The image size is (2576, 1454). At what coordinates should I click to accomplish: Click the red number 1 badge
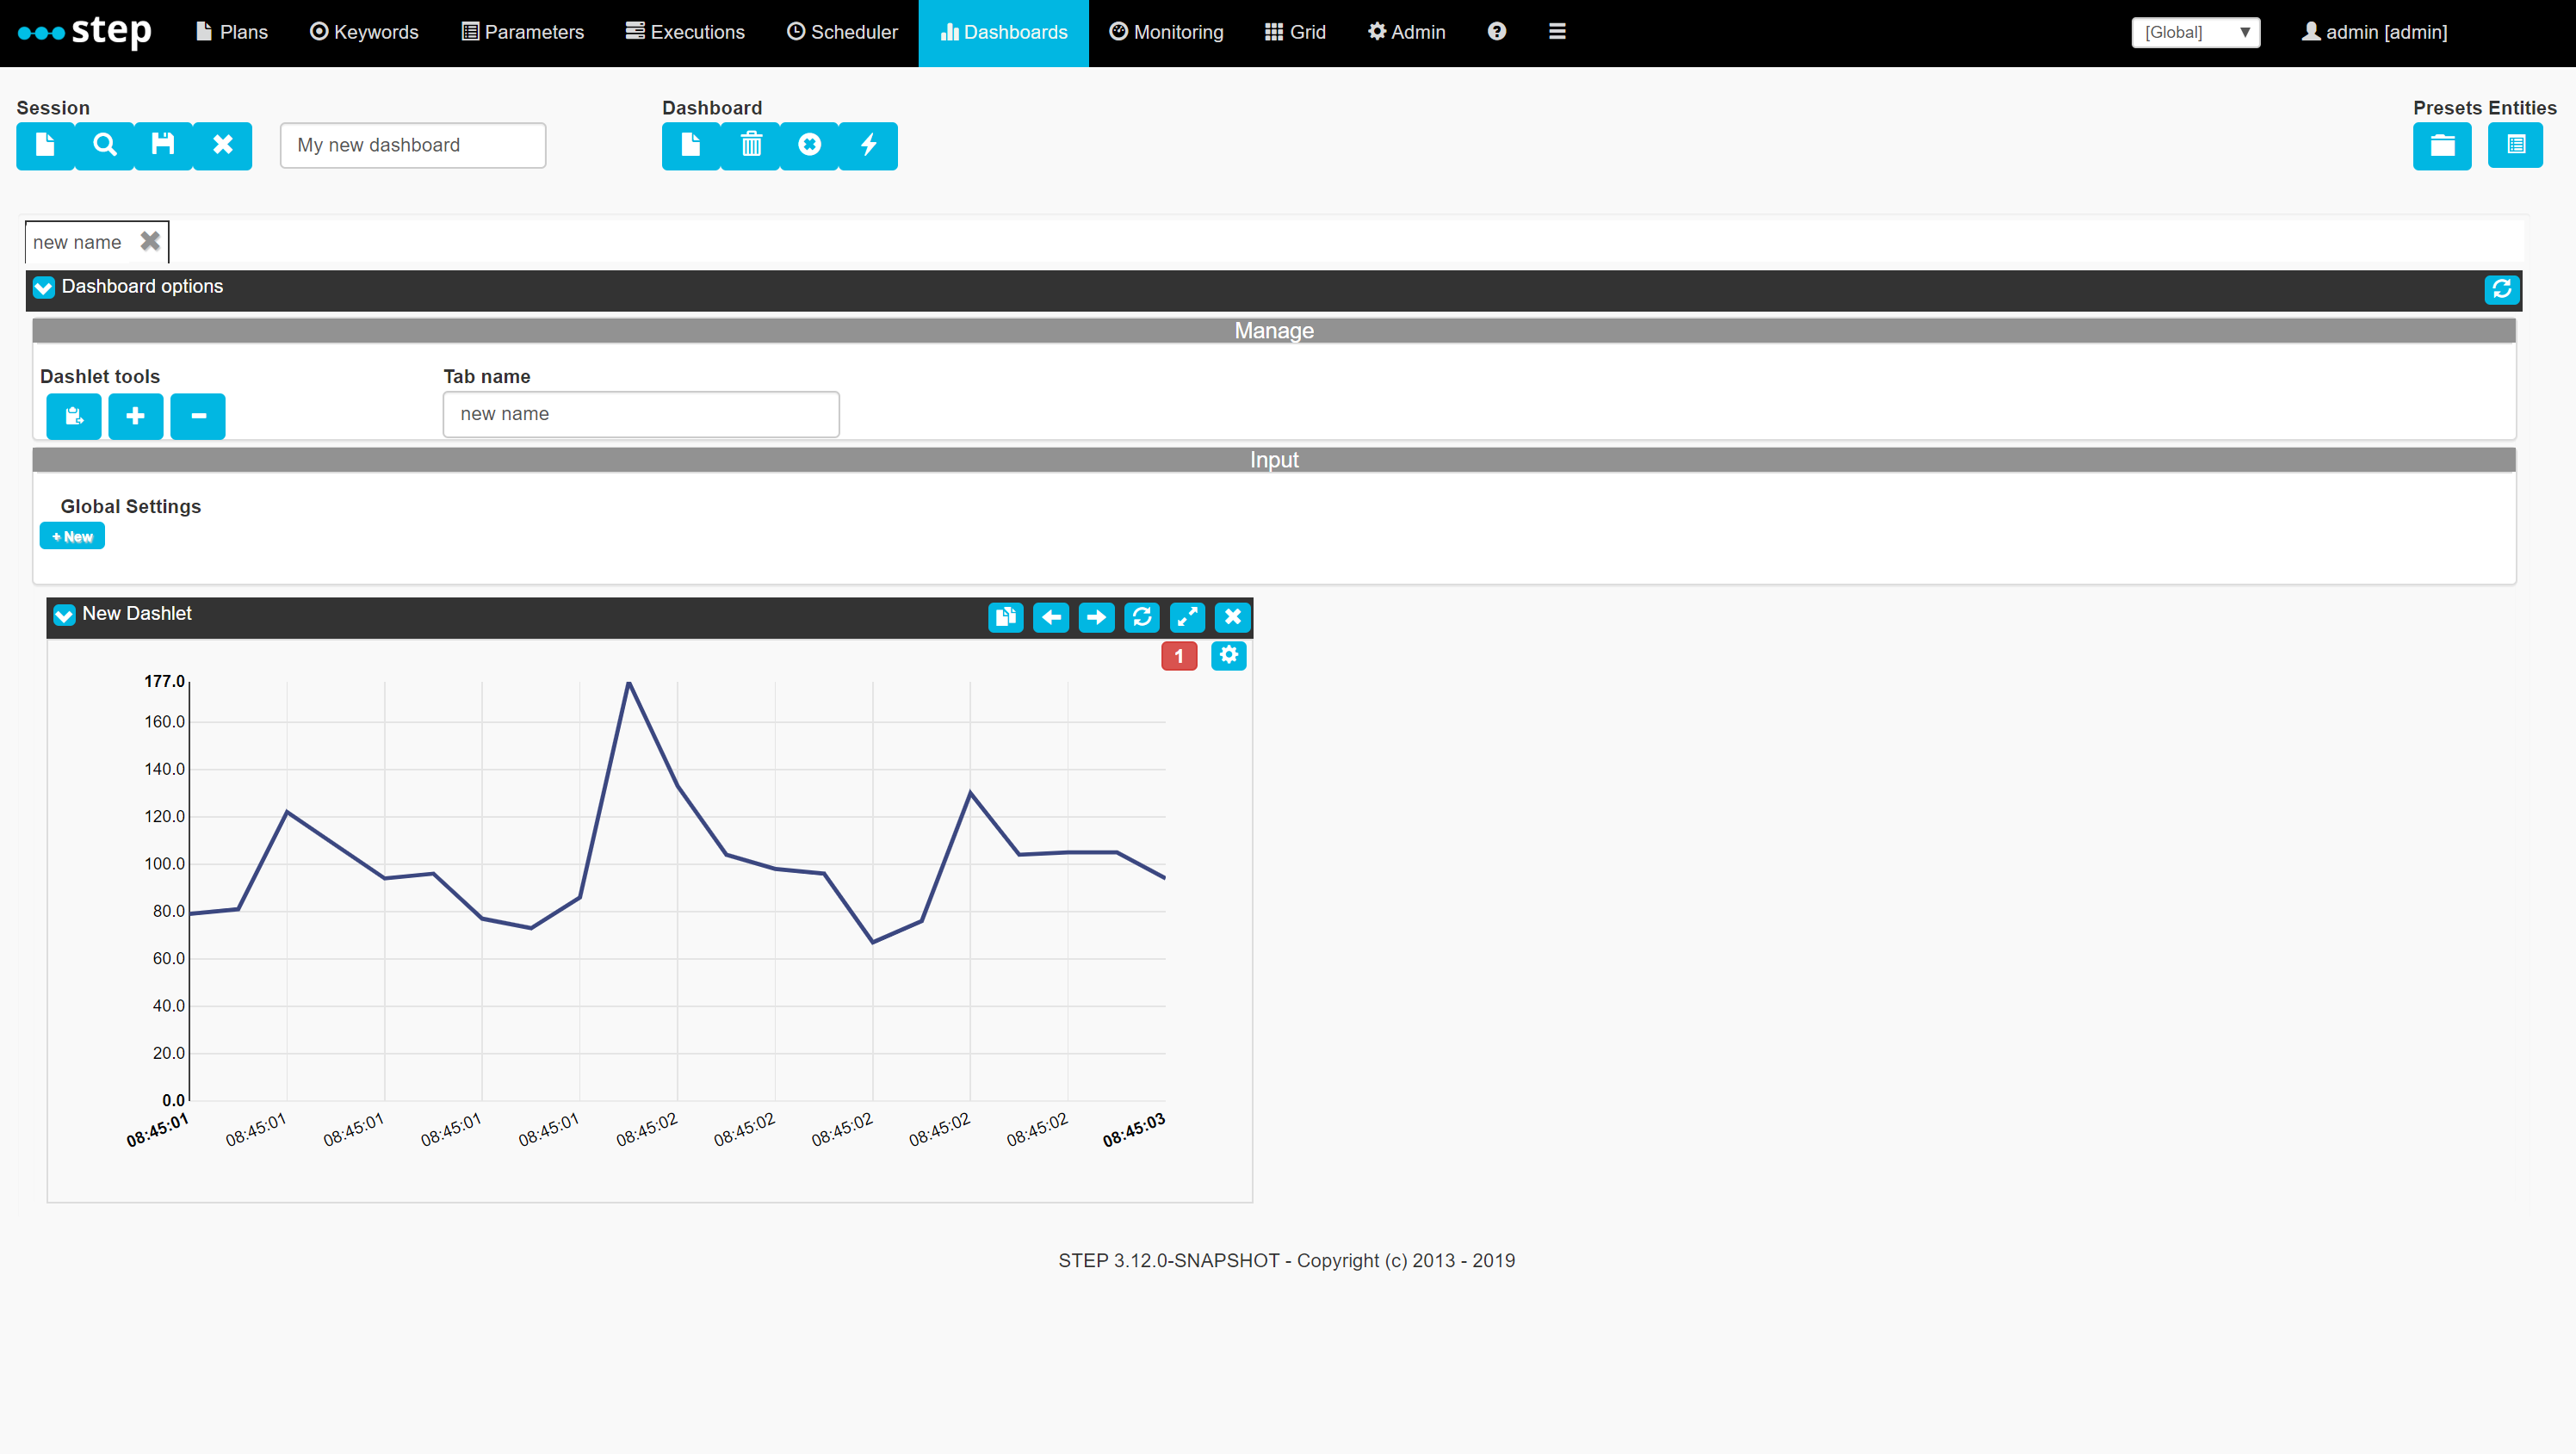tap(1179, 656)
